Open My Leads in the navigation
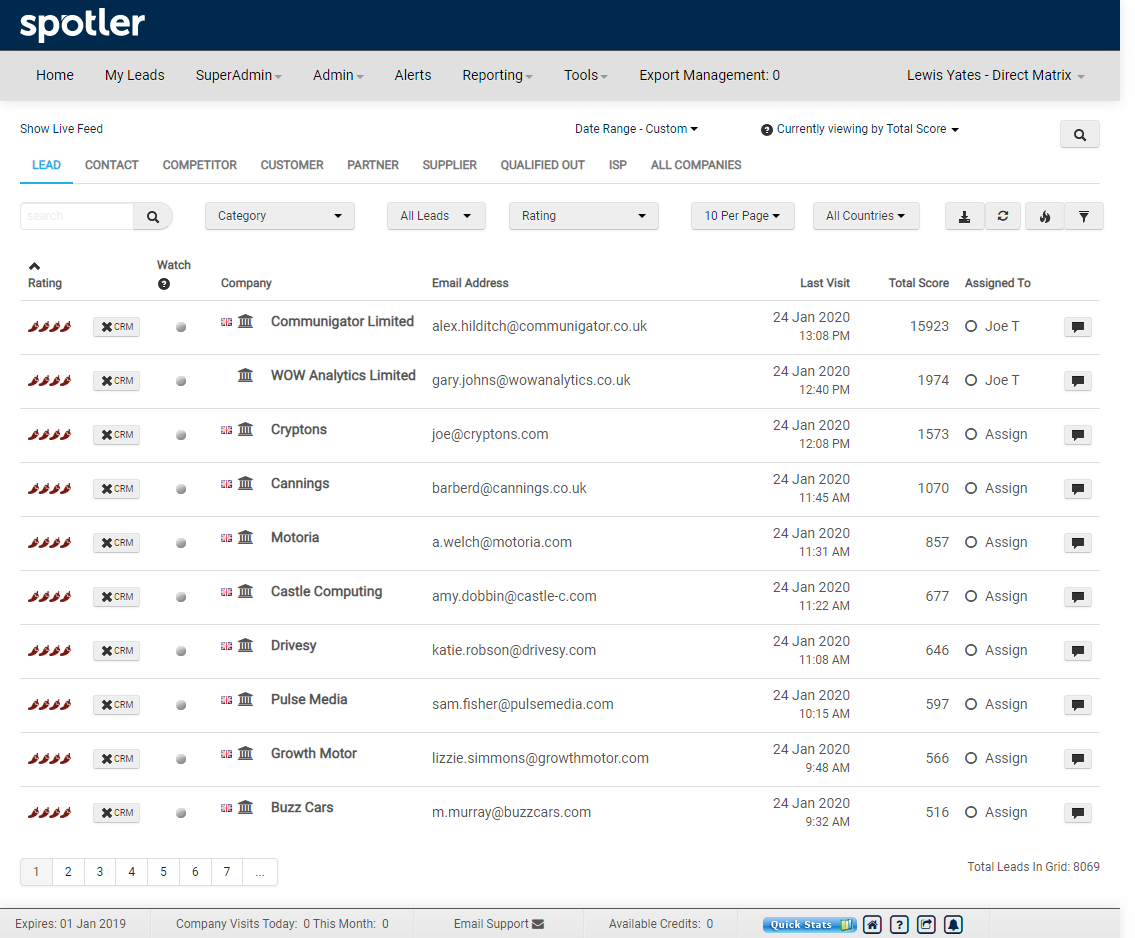The height and width of the screenshot is (938, 1135). click(135, 75)
